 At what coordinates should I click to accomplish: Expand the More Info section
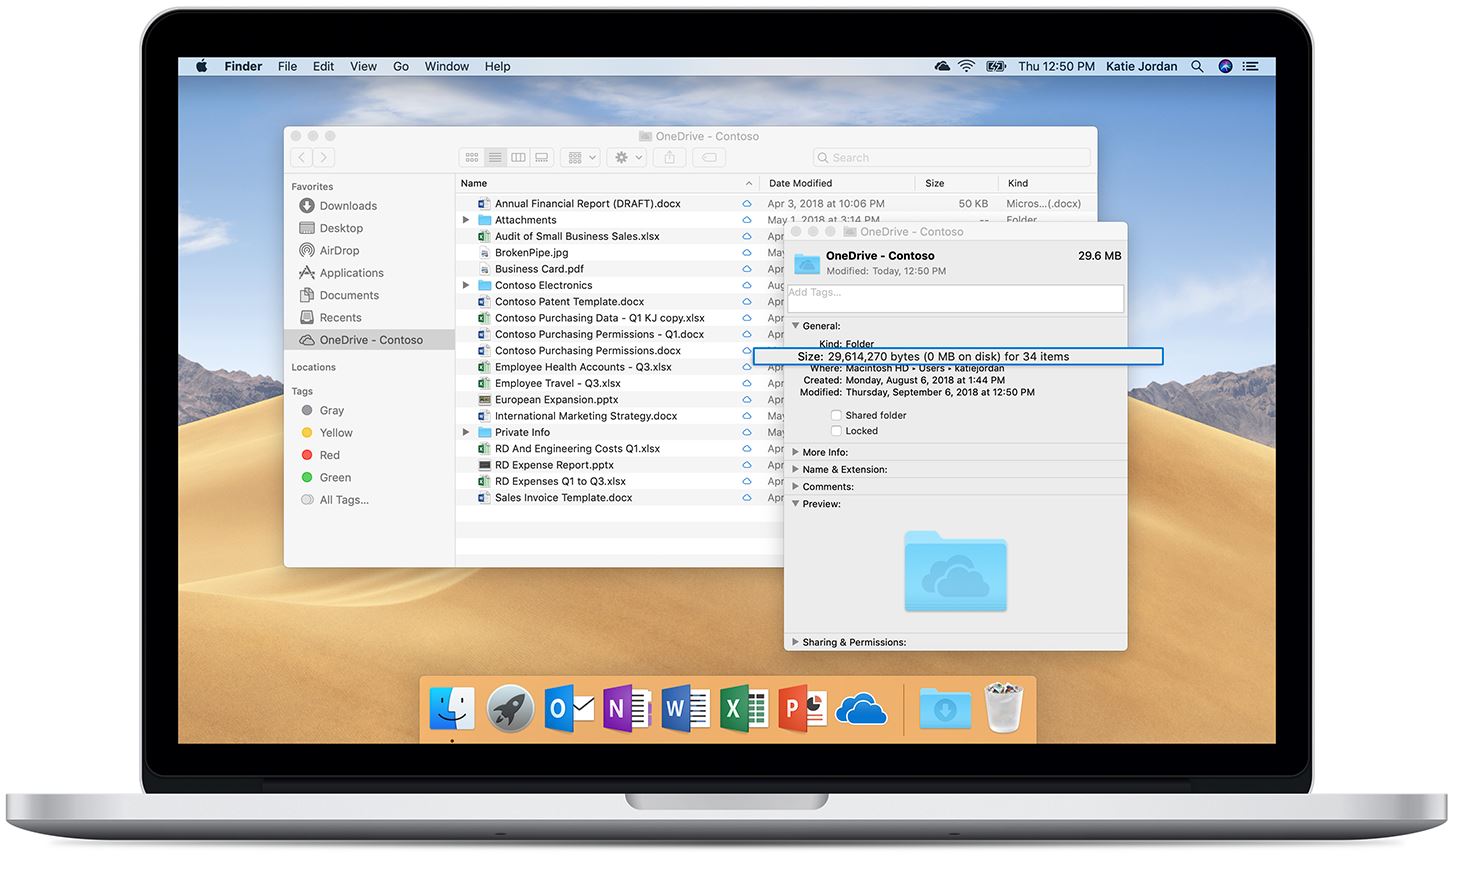(796, 452)
